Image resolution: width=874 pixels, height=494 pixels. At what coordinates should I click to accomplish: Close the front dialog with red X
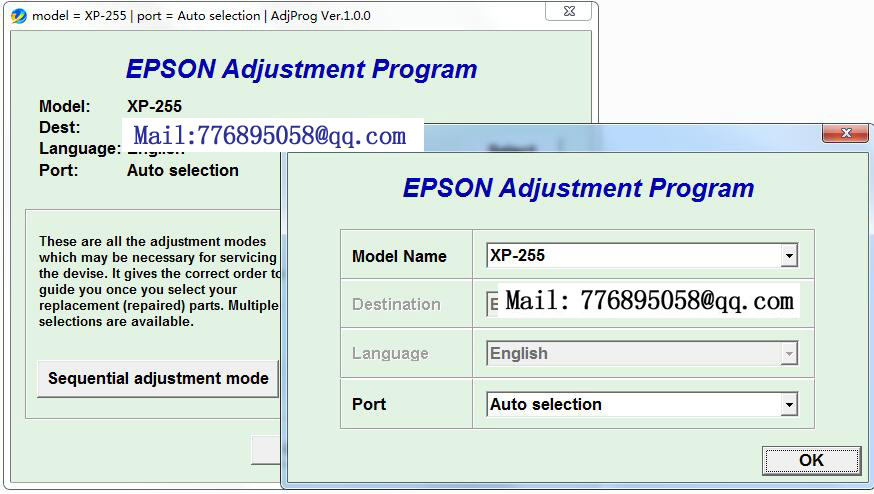[x=845, y=133]
